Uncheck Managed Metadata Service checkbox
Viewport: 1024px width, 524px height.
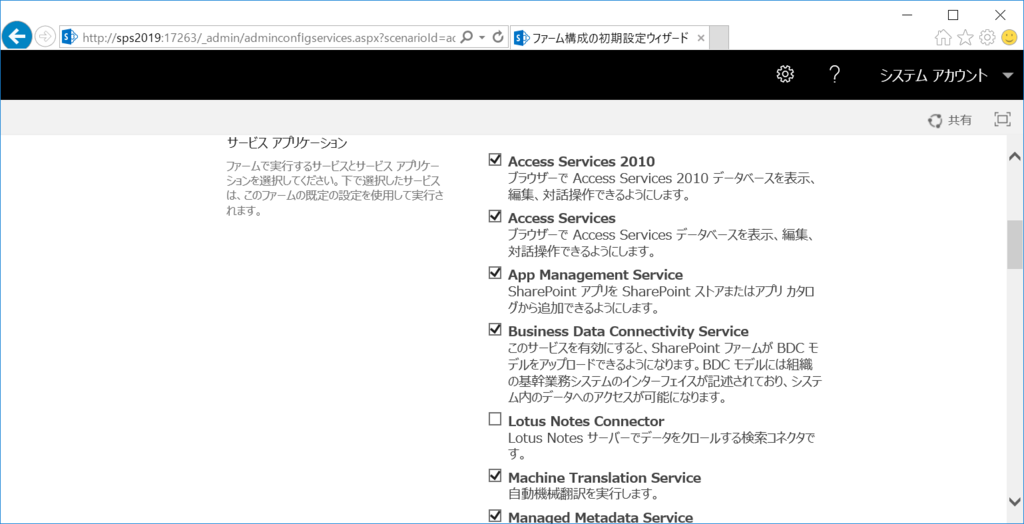pos(495,516)
